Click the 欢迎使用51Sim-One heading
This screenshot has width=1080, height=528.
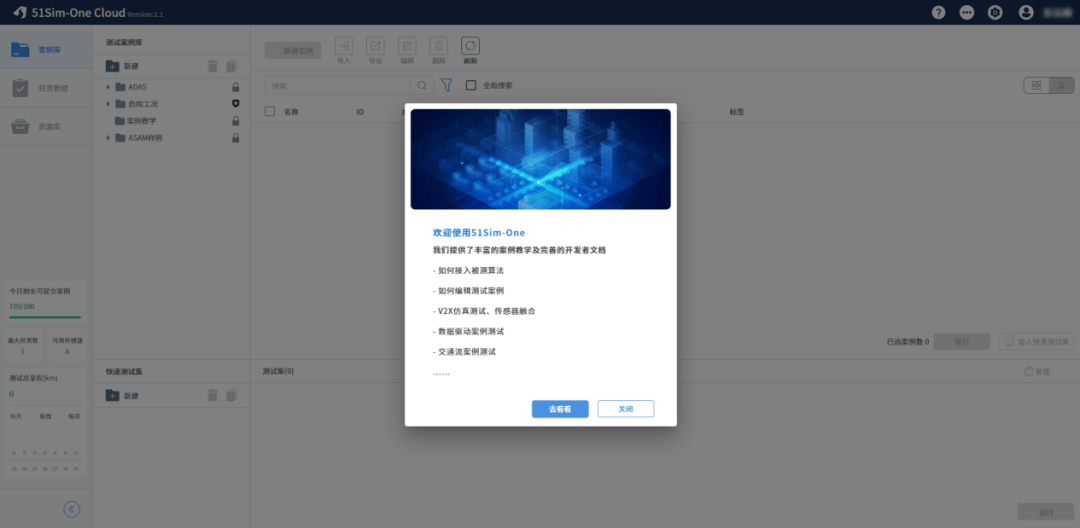click(x=479, y=233)
